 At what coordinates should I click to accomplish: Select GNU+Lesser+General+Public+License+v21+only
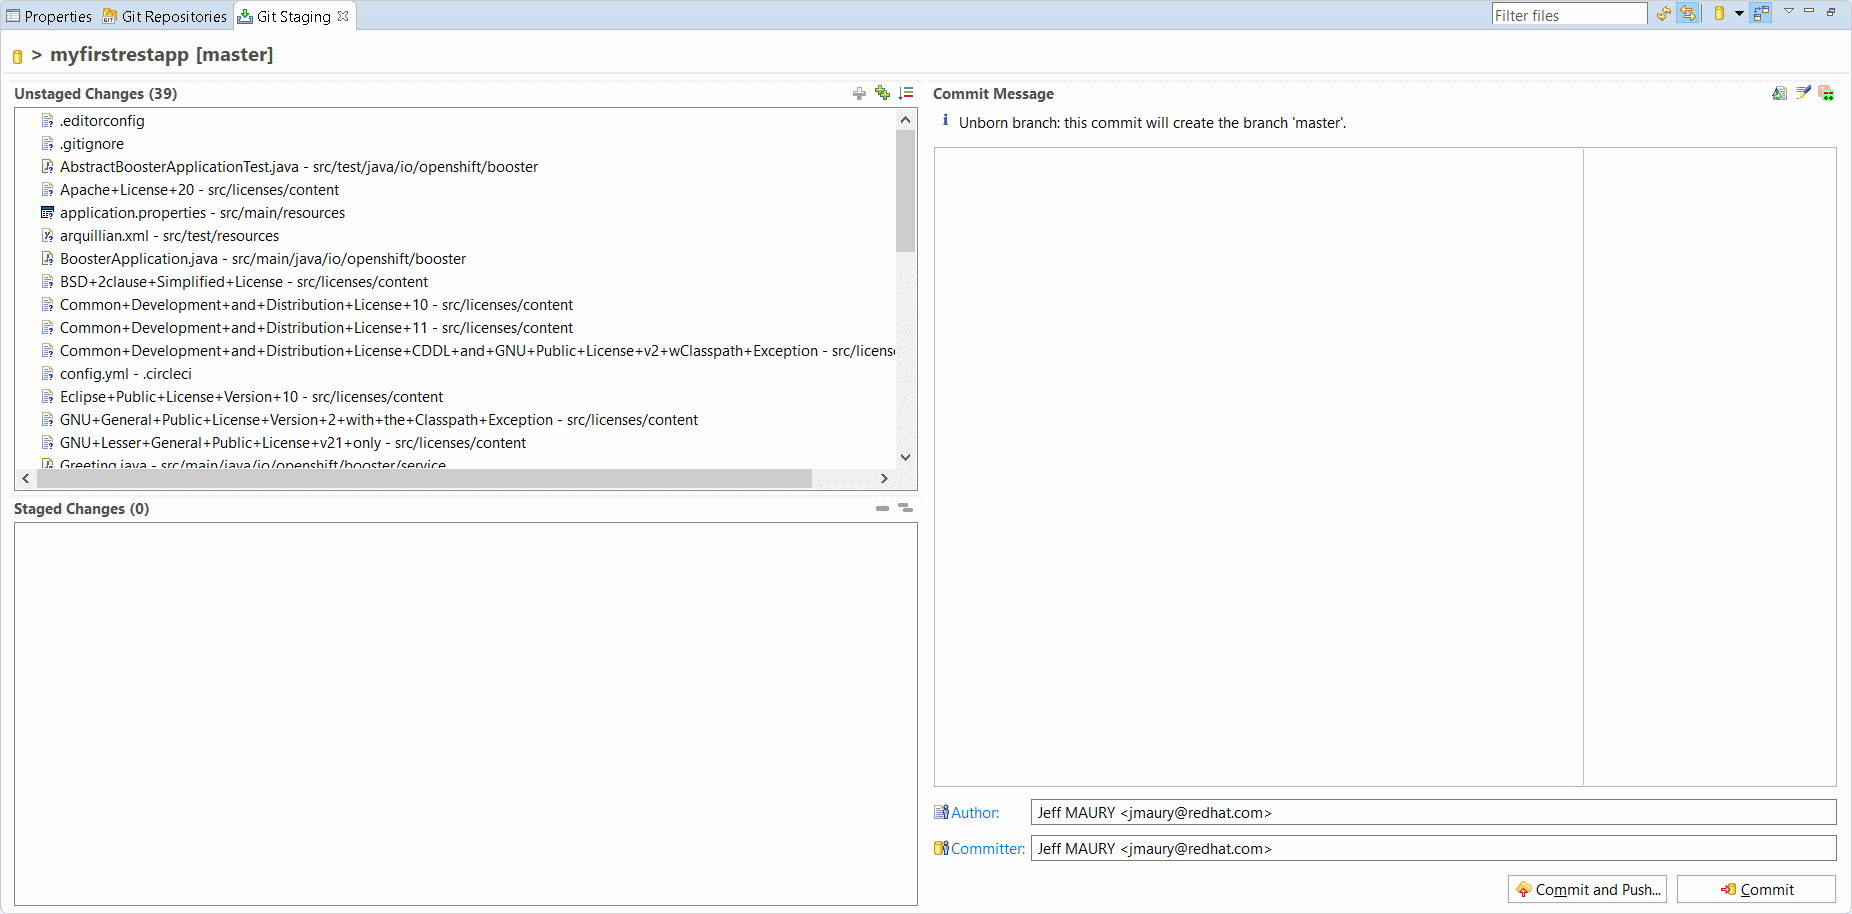[293, 443]
